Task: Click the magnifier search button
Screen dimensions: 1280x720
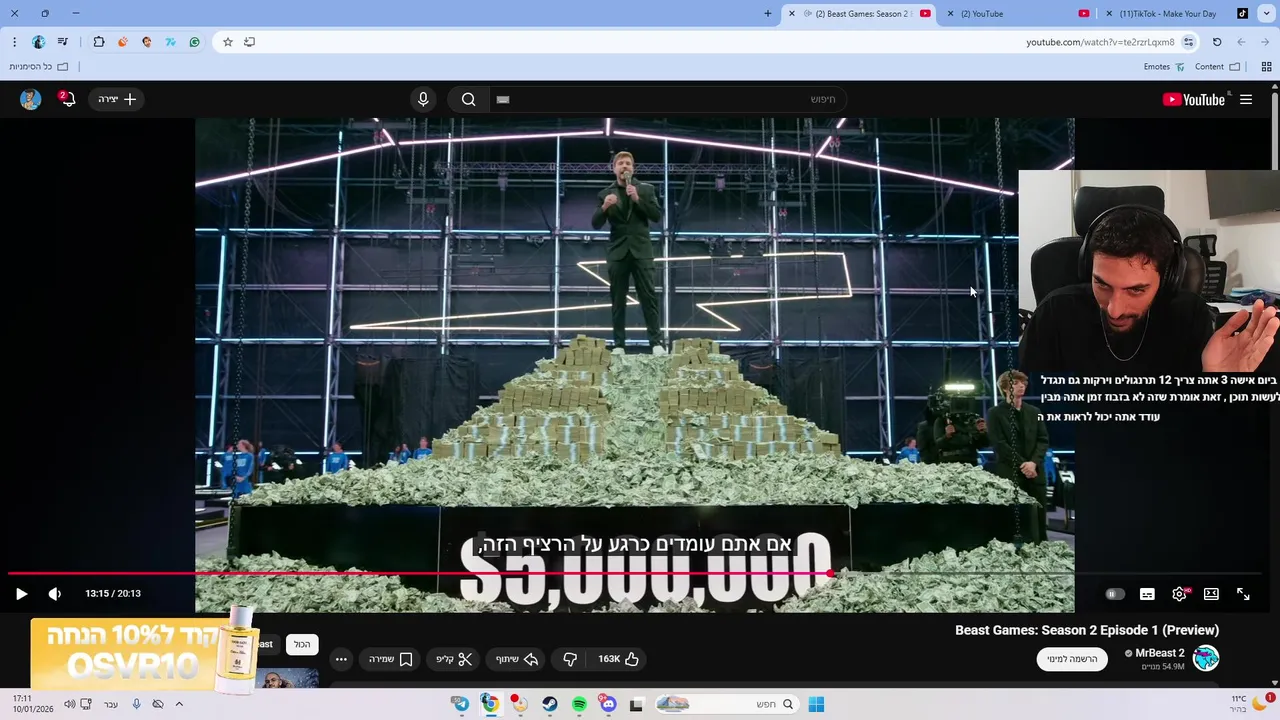Action: (468, 99)
